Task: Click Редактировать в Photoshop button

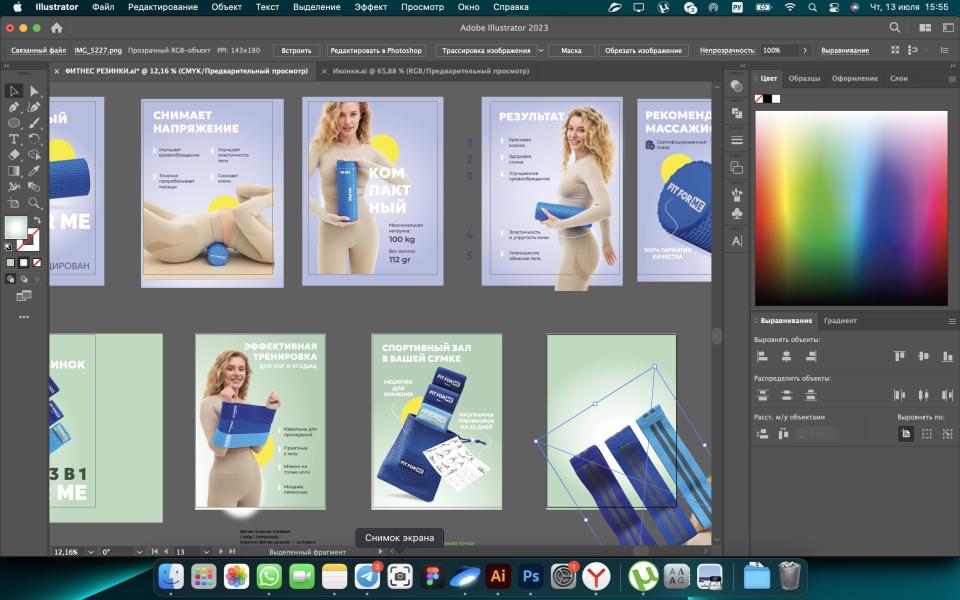Action: tap(376, 50)
